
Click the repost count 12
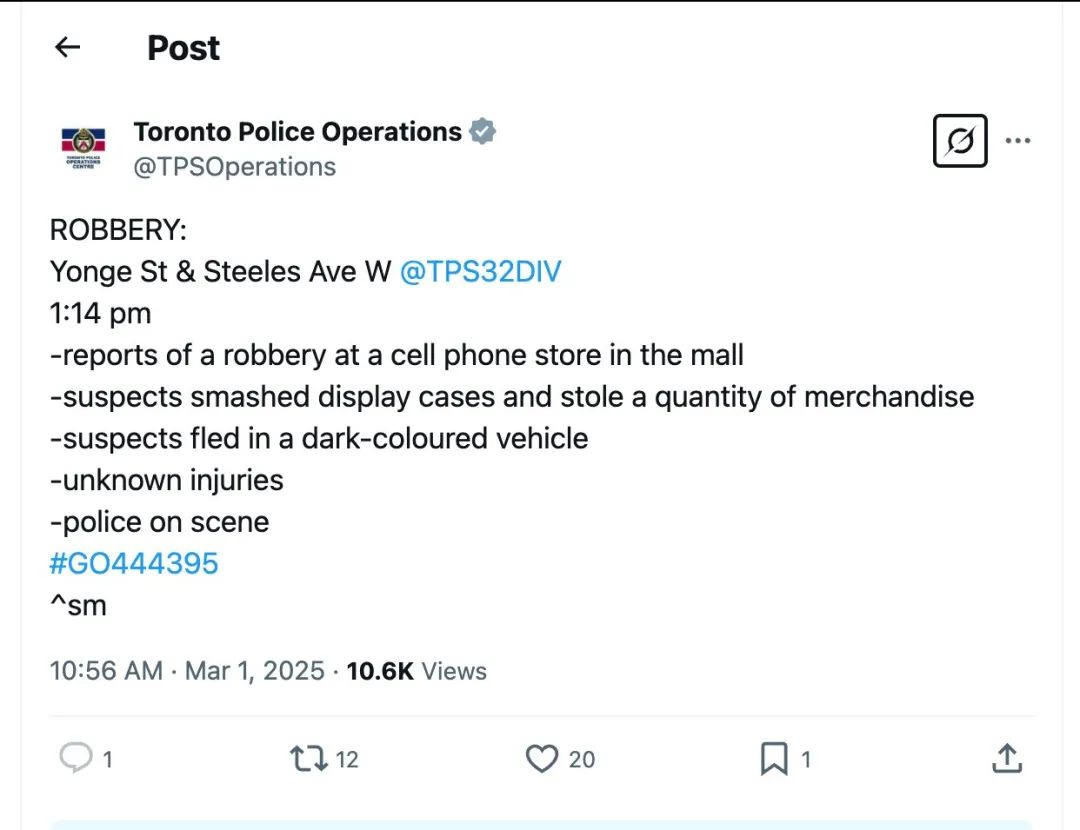[347, 759]
